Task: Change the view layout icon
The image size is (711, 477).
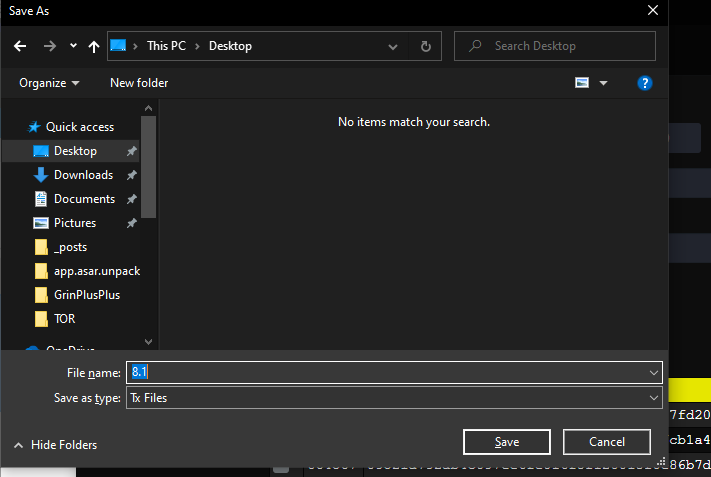Action: pos(582,83)
